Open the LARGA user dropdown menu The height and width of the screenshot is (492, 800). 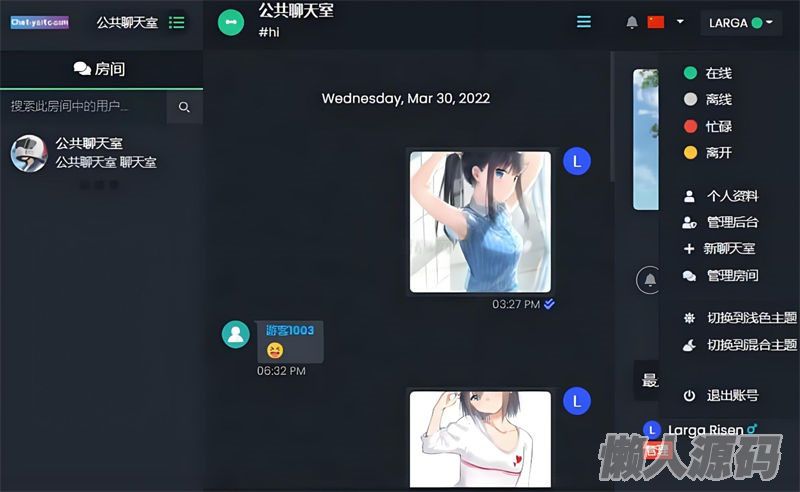741,23
